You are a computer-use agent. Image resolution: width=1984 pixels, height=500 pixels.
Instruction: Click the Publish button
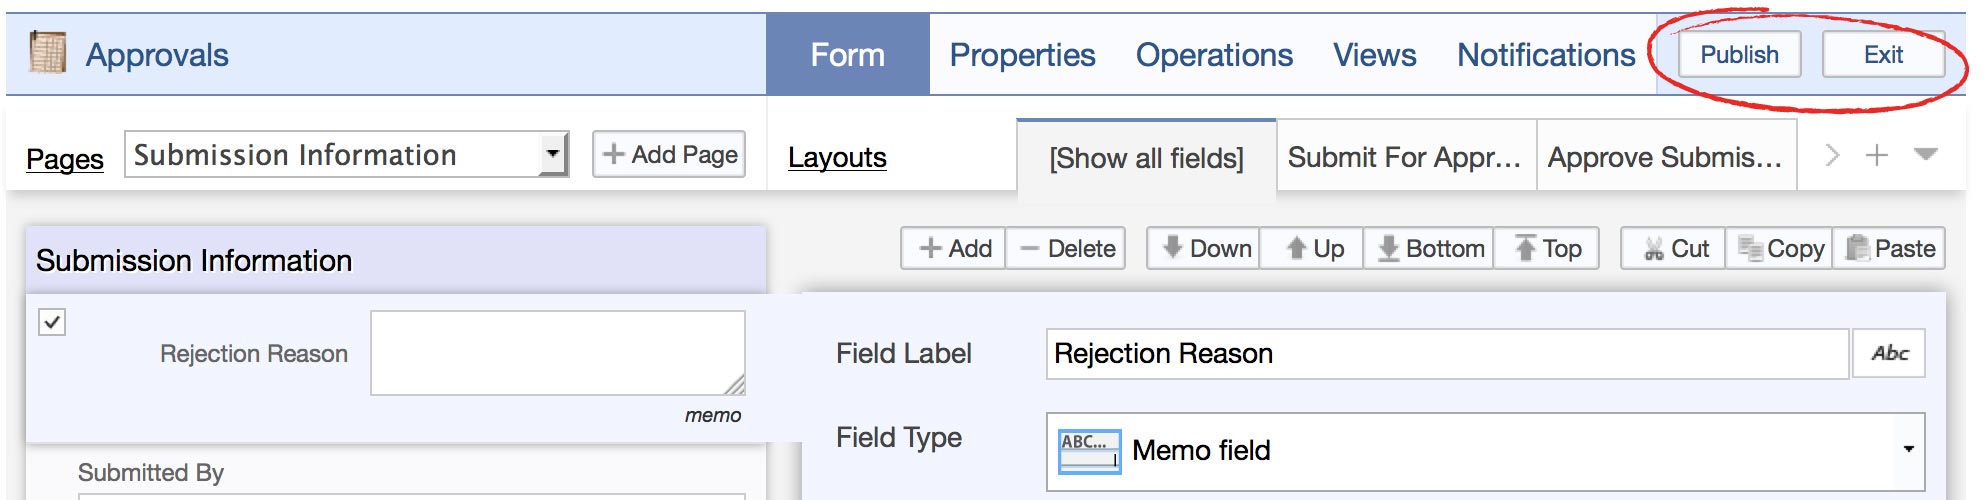point(1739,55)
